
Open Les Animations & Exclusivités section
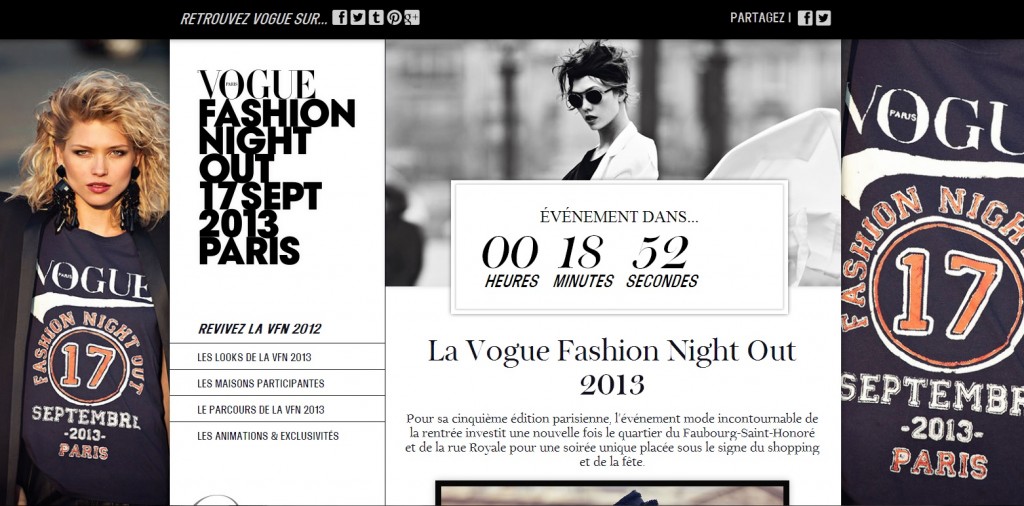pyautogui.click(x=277, y=435)
